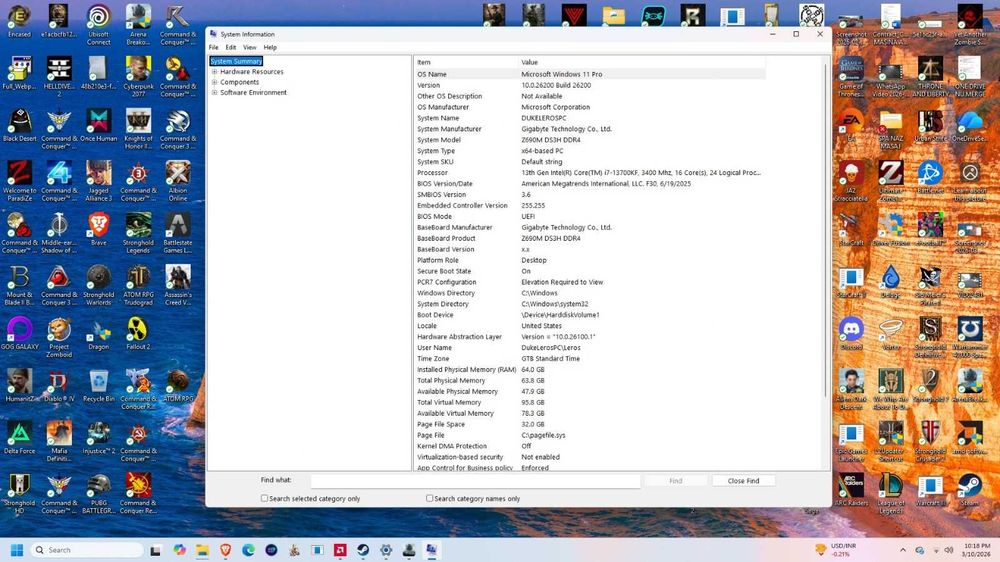
Task: Select the OS Name row
Action: point(590,74)
